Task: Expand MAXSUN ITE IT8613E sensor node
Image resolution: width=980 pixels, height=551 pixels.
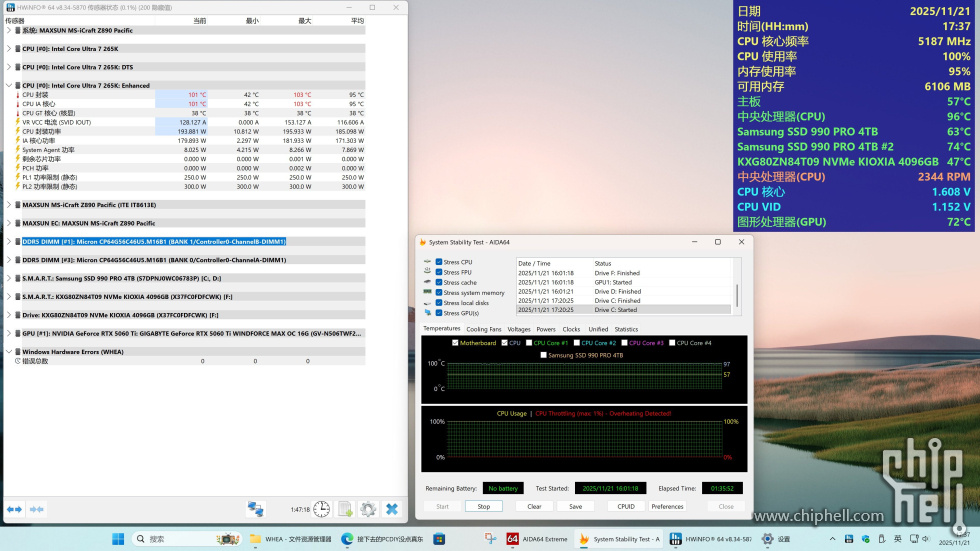Action: pyautogui.click(x=9, y=205)
